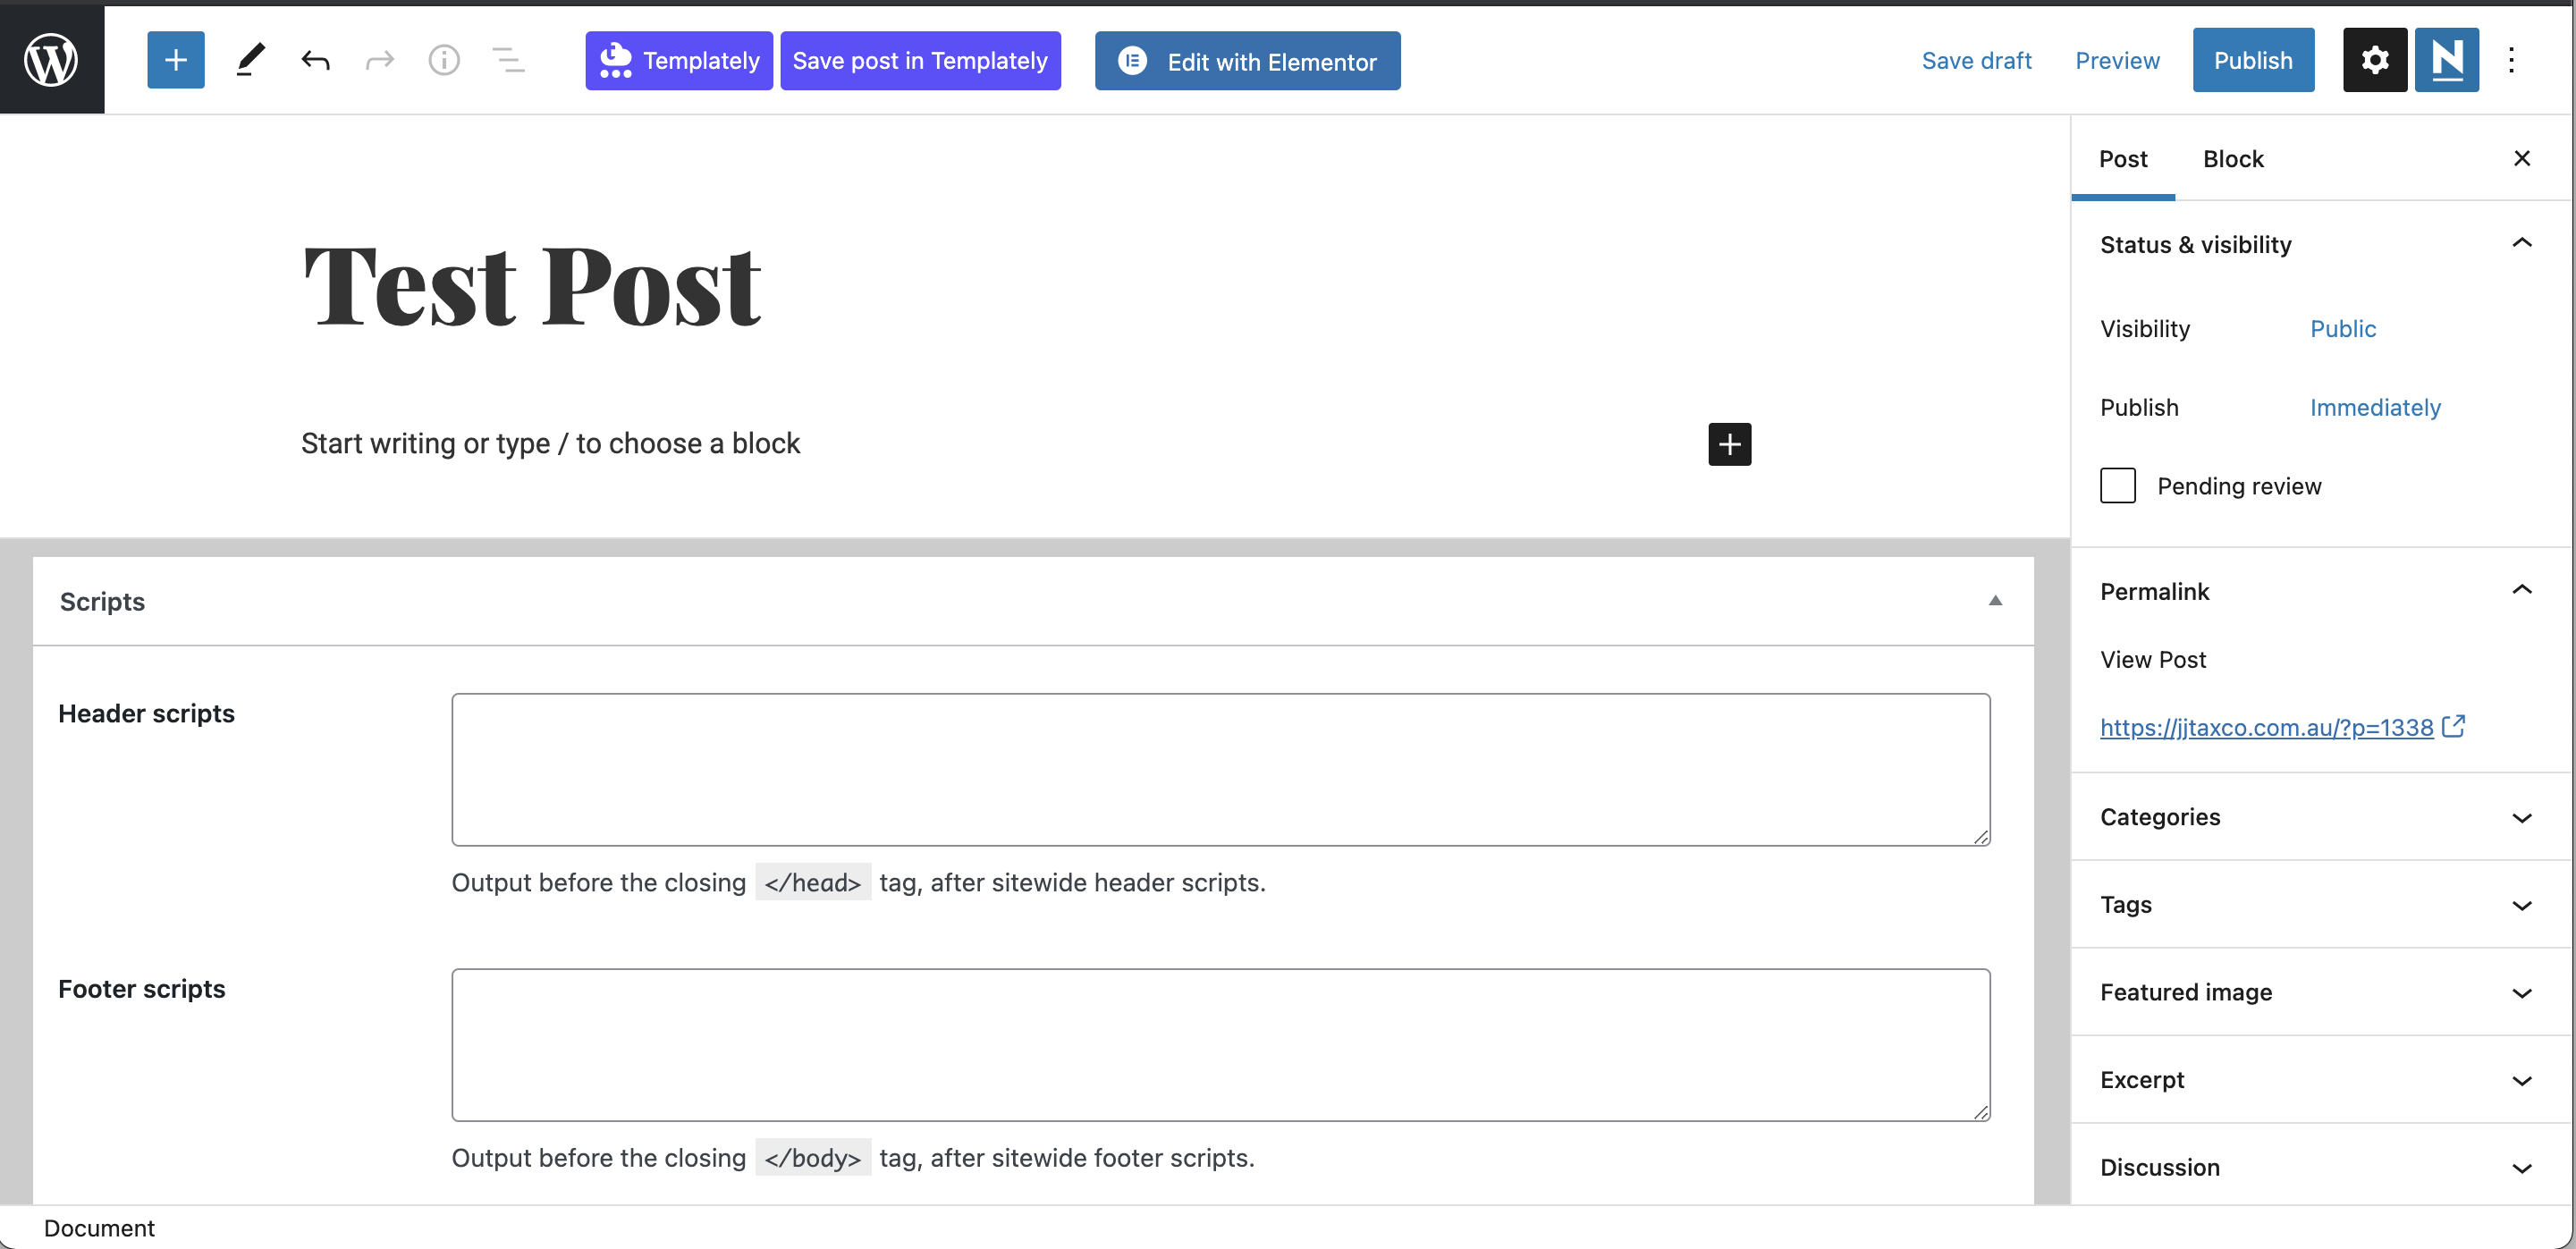The image size is (2576, 1249).
Task: Click inside the Header scripts textarea
Action: click(x=1220, y=769)
